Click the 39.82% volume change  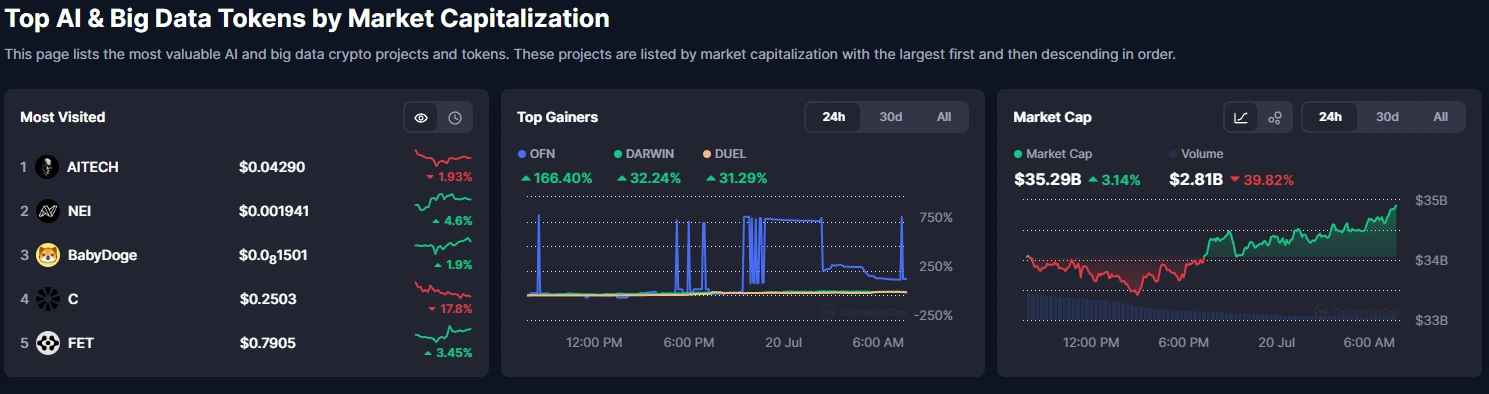[x=1262, y=180]
